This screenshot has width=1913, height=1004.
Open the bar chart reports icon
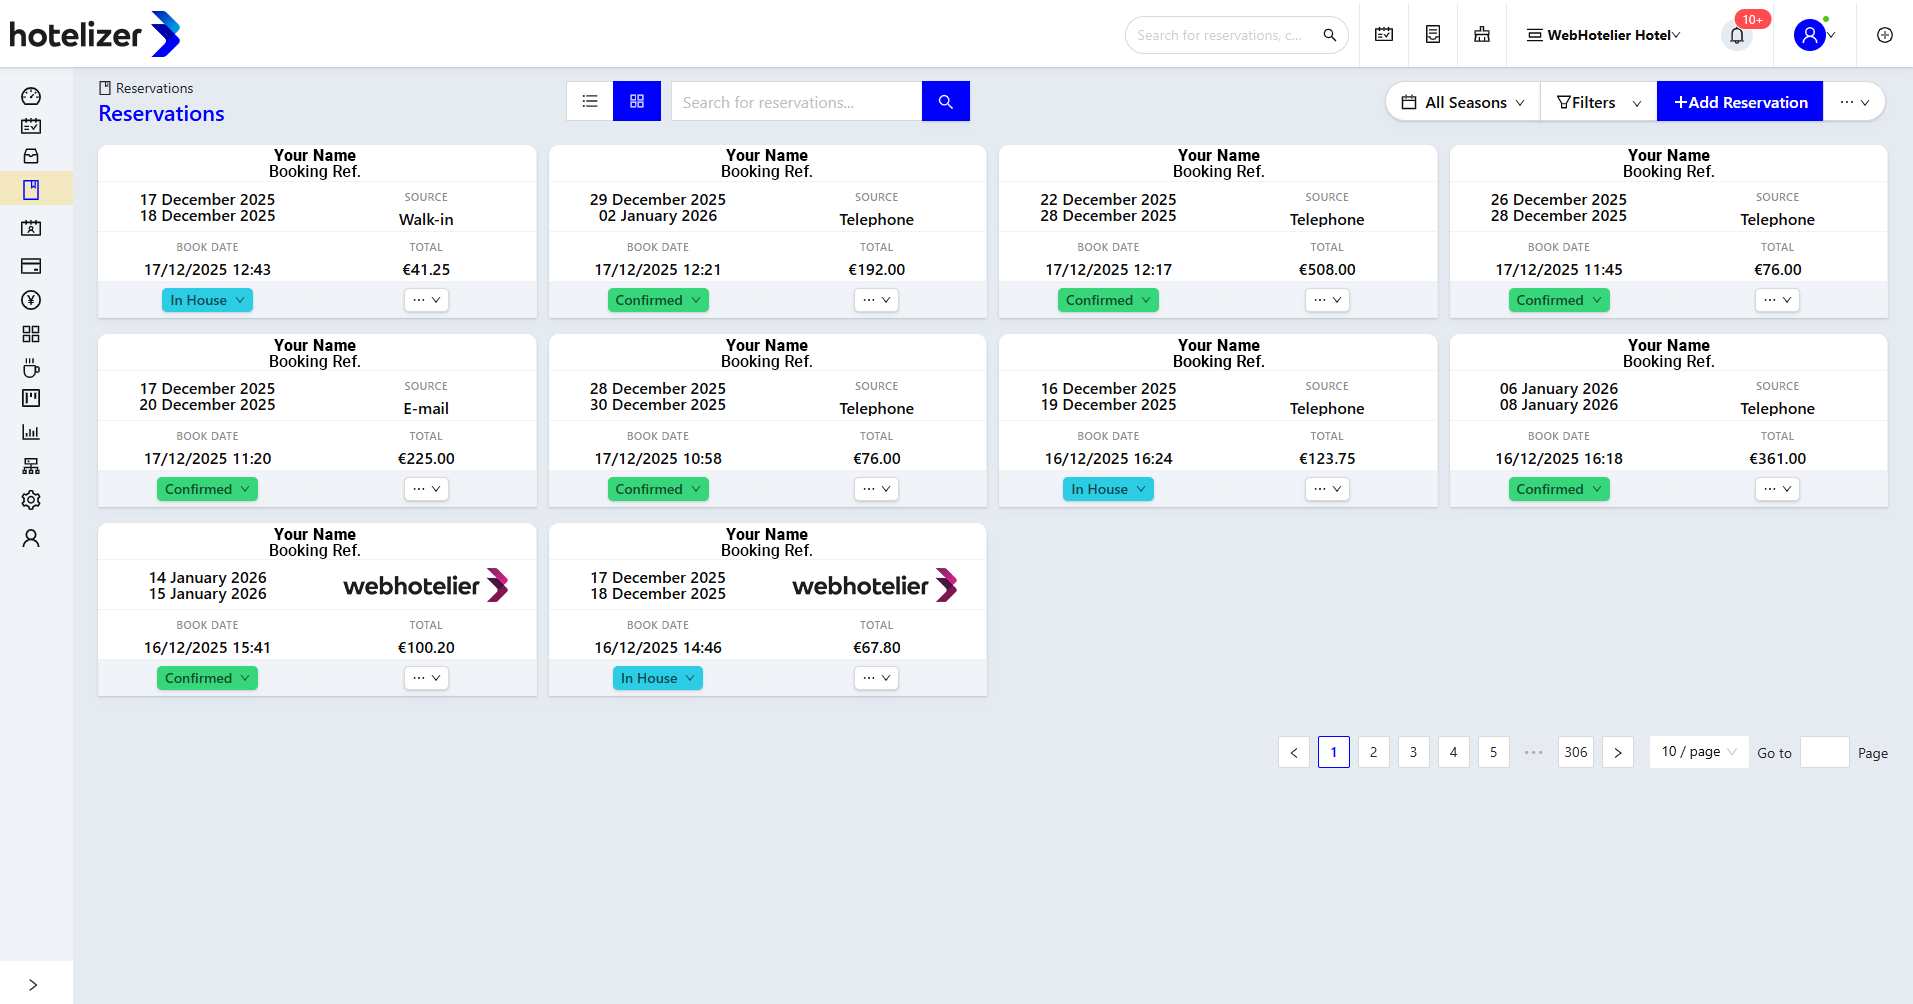pos(31,432)
